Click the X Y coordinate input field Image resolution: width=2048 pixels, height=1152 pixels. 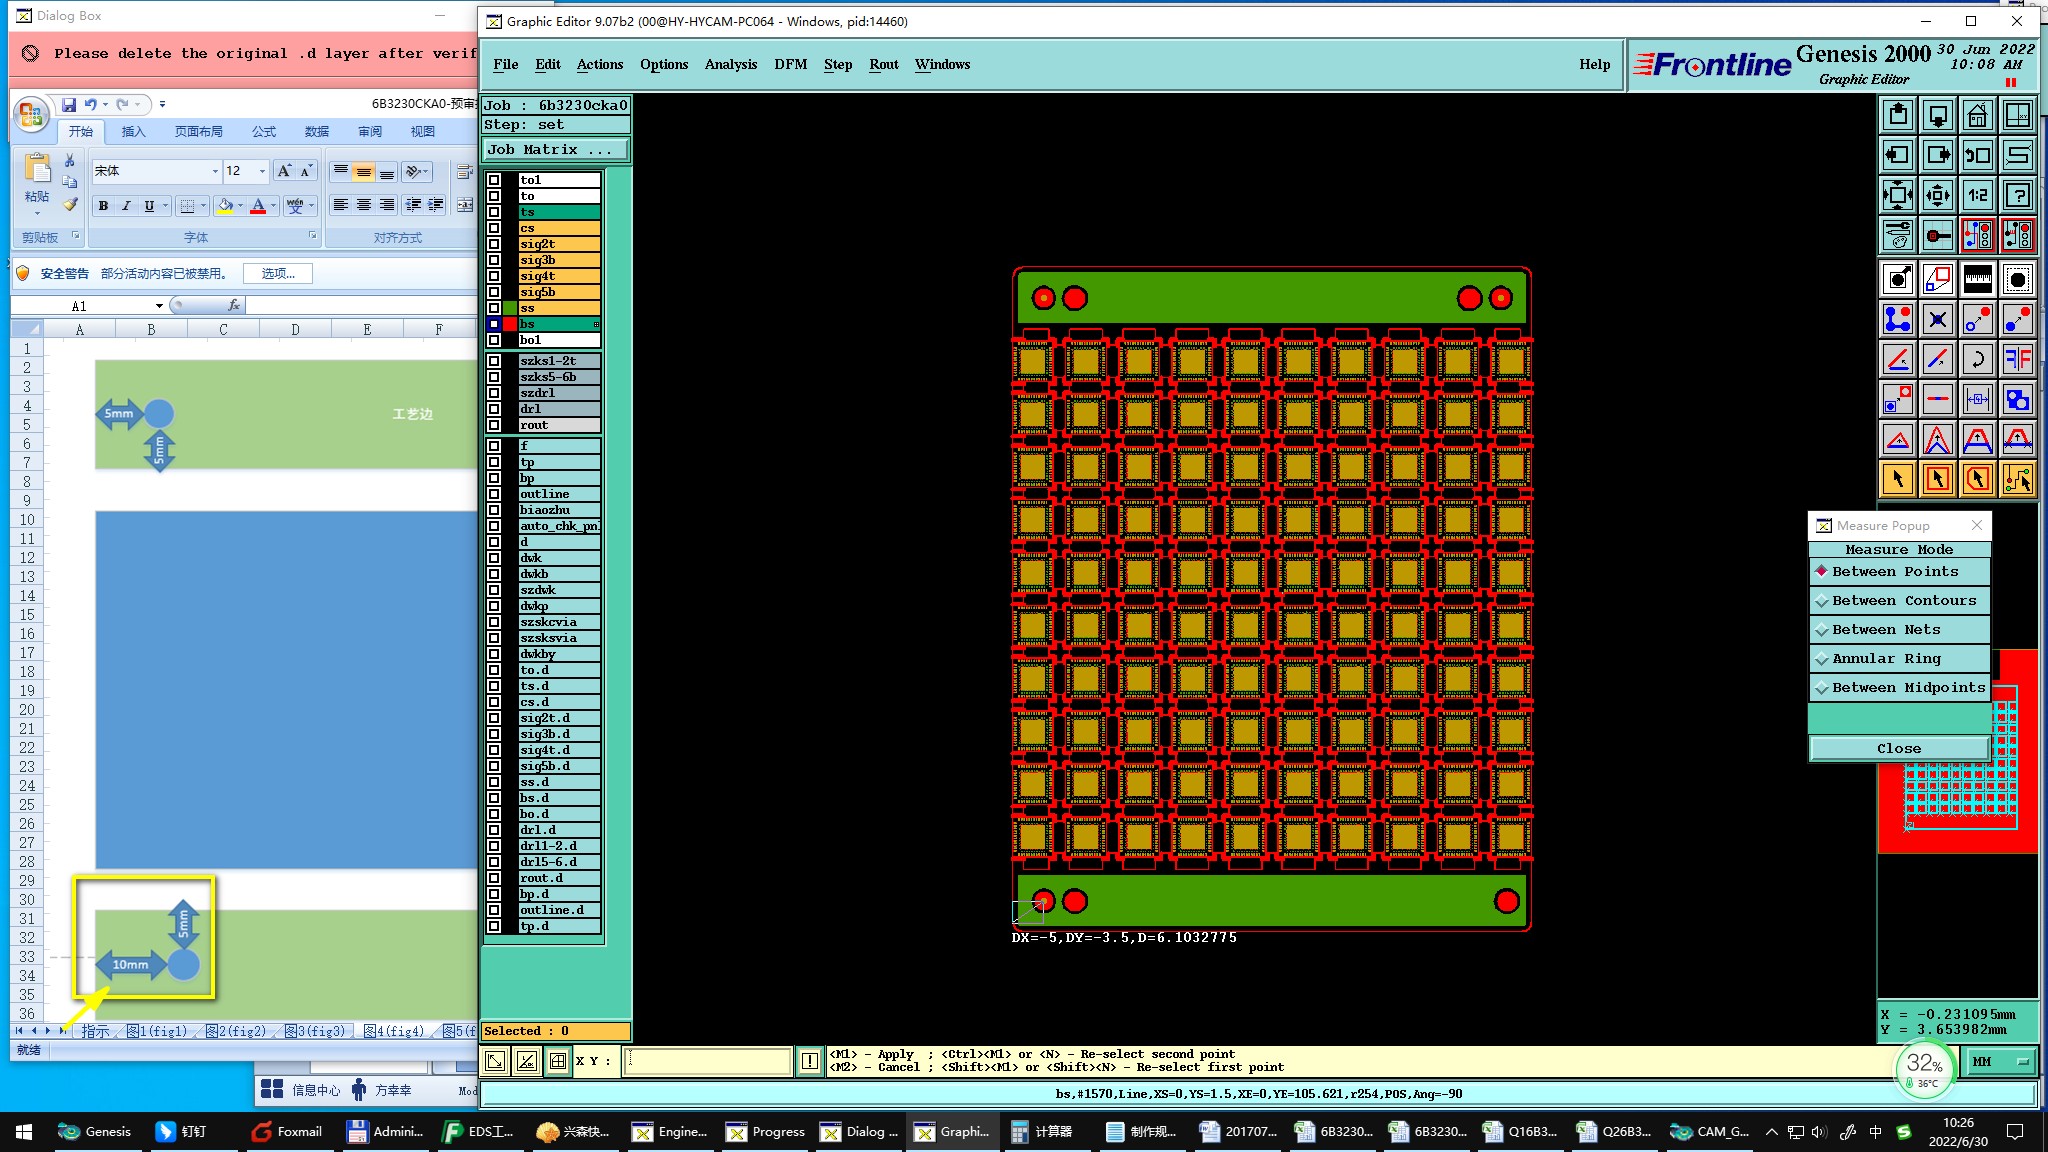[707, 1061]
